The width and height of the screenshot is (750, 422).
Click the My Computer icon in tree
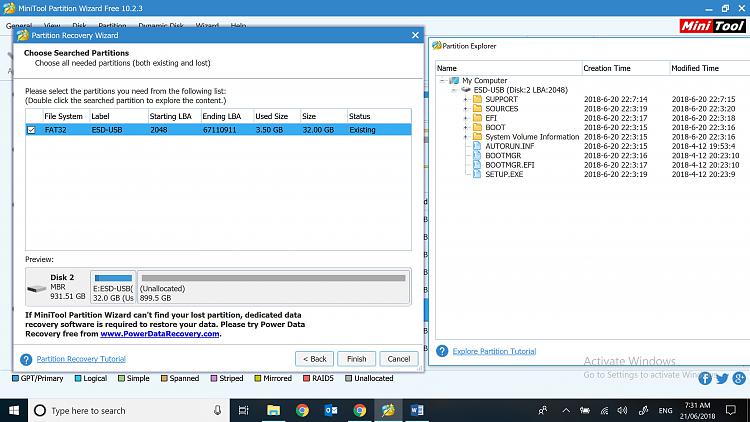point(454,80)
